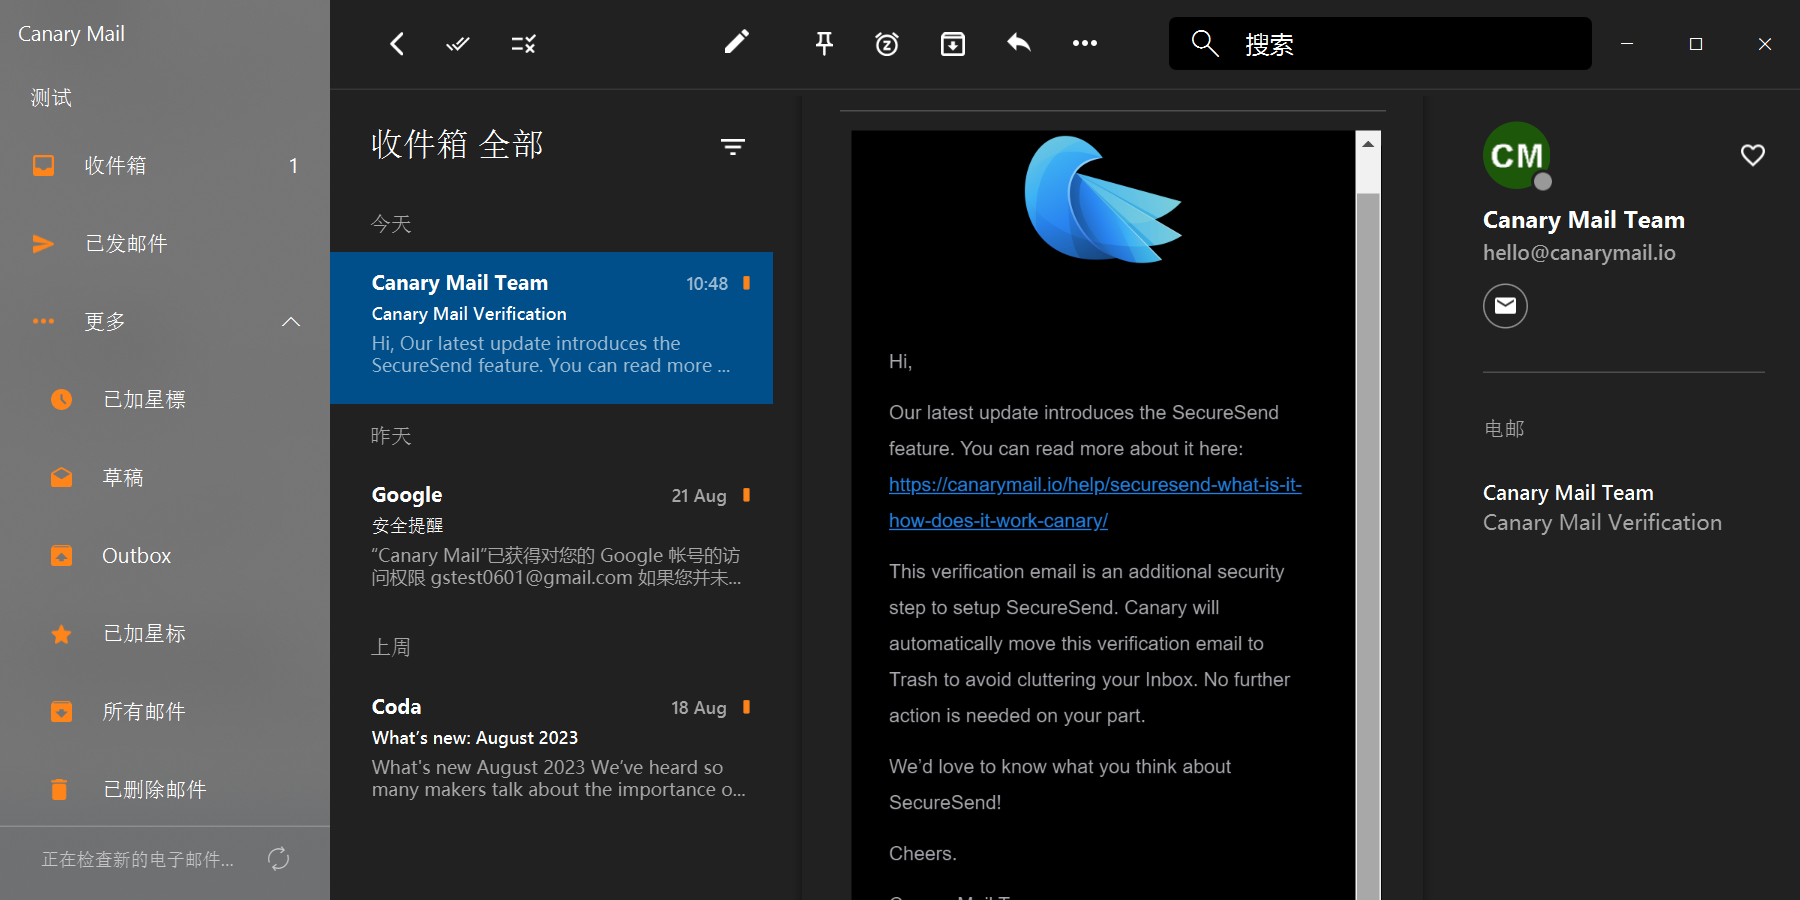Image resolution: width=1800 pixels, height=900 pixels.
Task: Open the bulk select/clean-up list icon
Action: point(524,44)
